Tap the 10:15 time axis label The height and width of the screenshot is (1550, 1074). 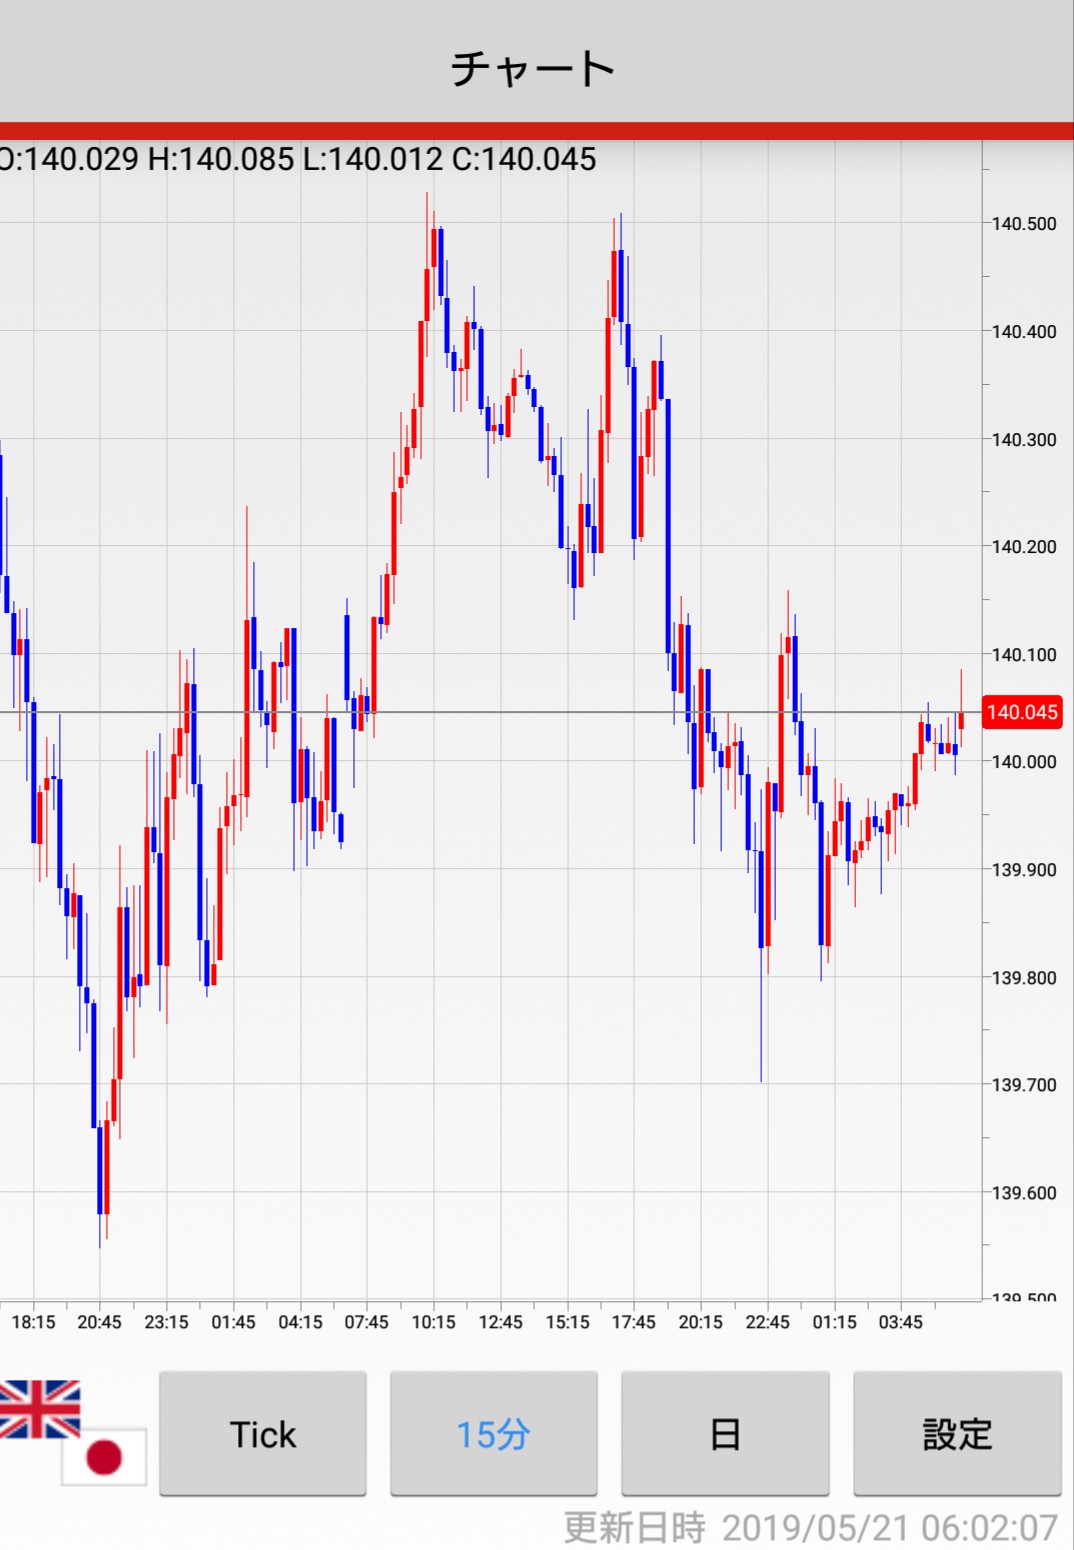(433, 1322)
